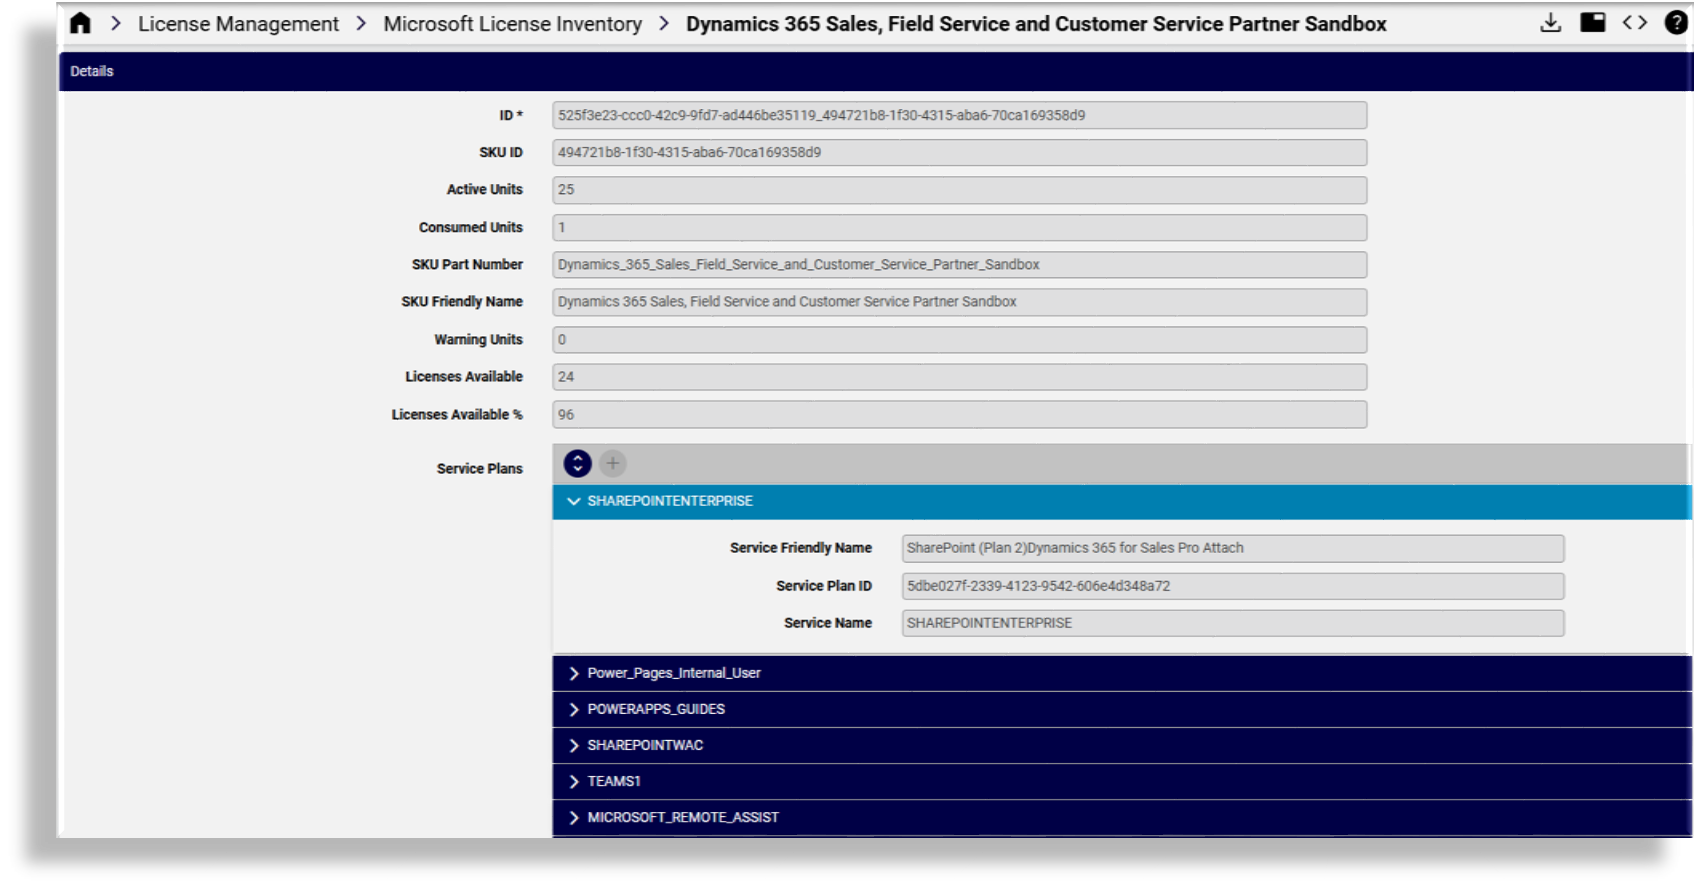Click the ID field
Screen dimensions: 1696x889
pos(959,115)
